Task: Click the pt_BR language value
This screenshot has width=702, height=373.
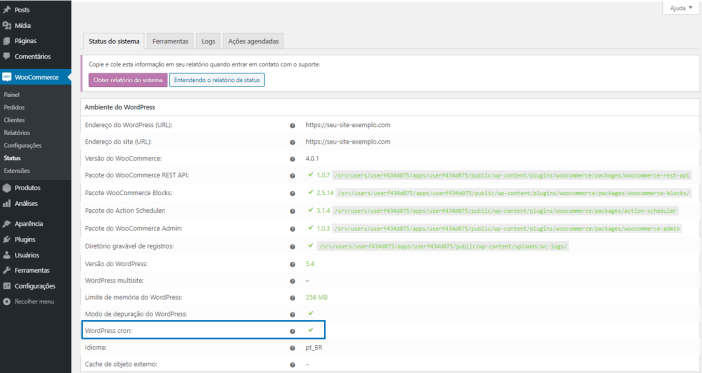Action: (x=314, y=347)
